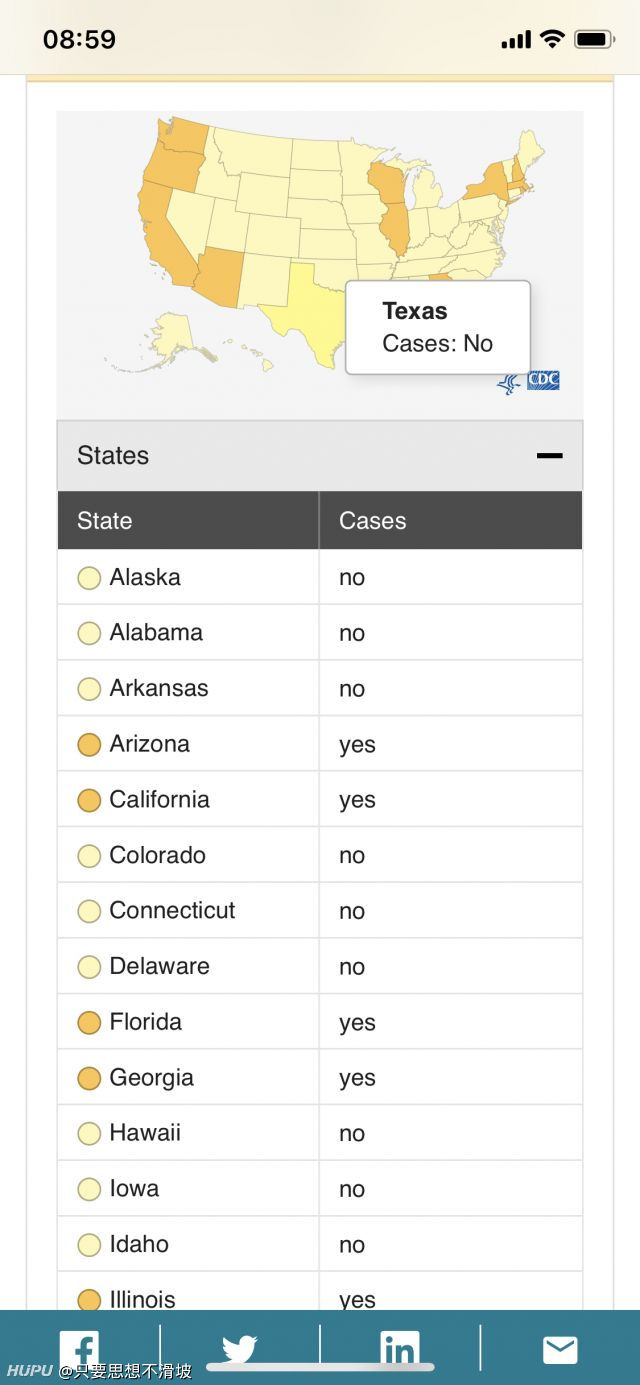Share page via LinkedIn icon
640x1385 pixels.
click(x=400, y=1350)
